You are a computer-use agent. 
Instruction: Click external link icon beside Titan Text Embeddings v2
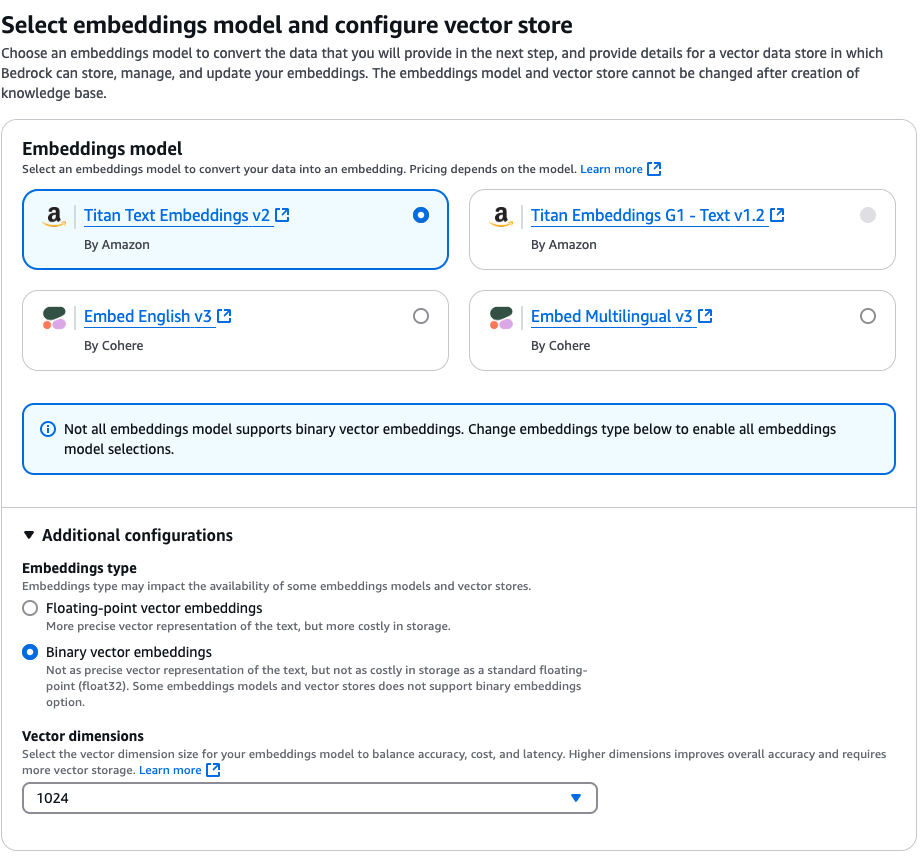tap(282, 215)
